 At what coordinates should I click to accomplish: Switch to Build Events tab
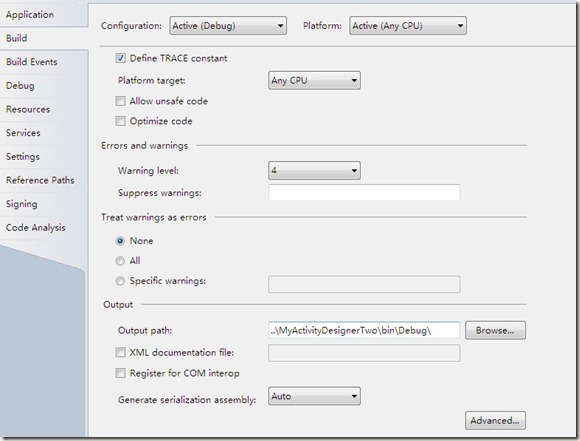[44, 62]
